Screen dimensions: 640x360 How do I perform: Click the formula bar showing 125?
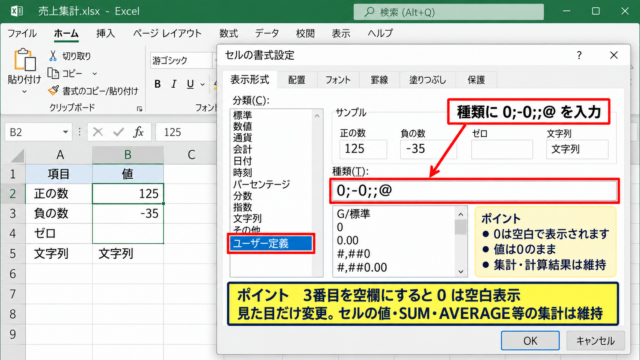(186, 132)
